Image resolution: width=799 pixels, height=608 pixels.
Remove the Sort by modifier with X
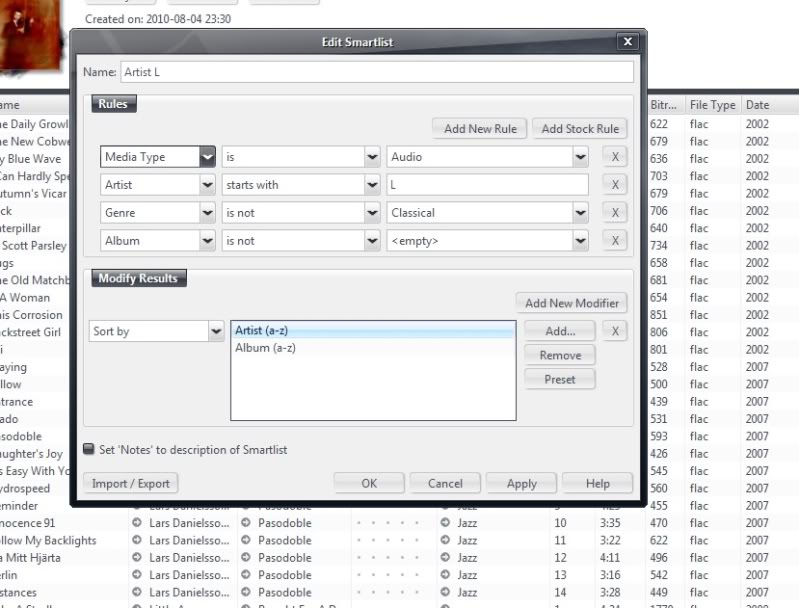pyautogui.click(x=615, y=331)
